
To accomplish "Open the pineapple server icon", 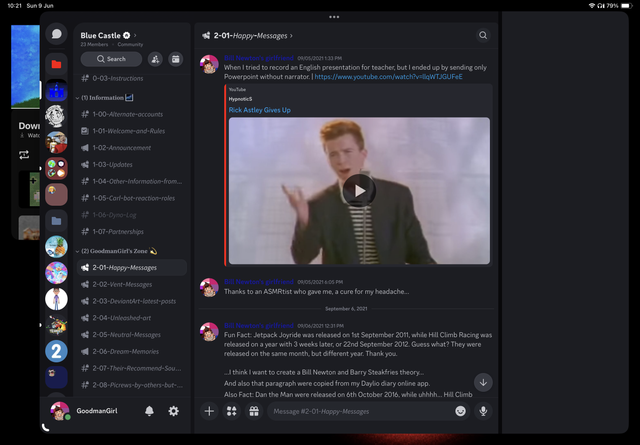I will click(x=56, y=247).
